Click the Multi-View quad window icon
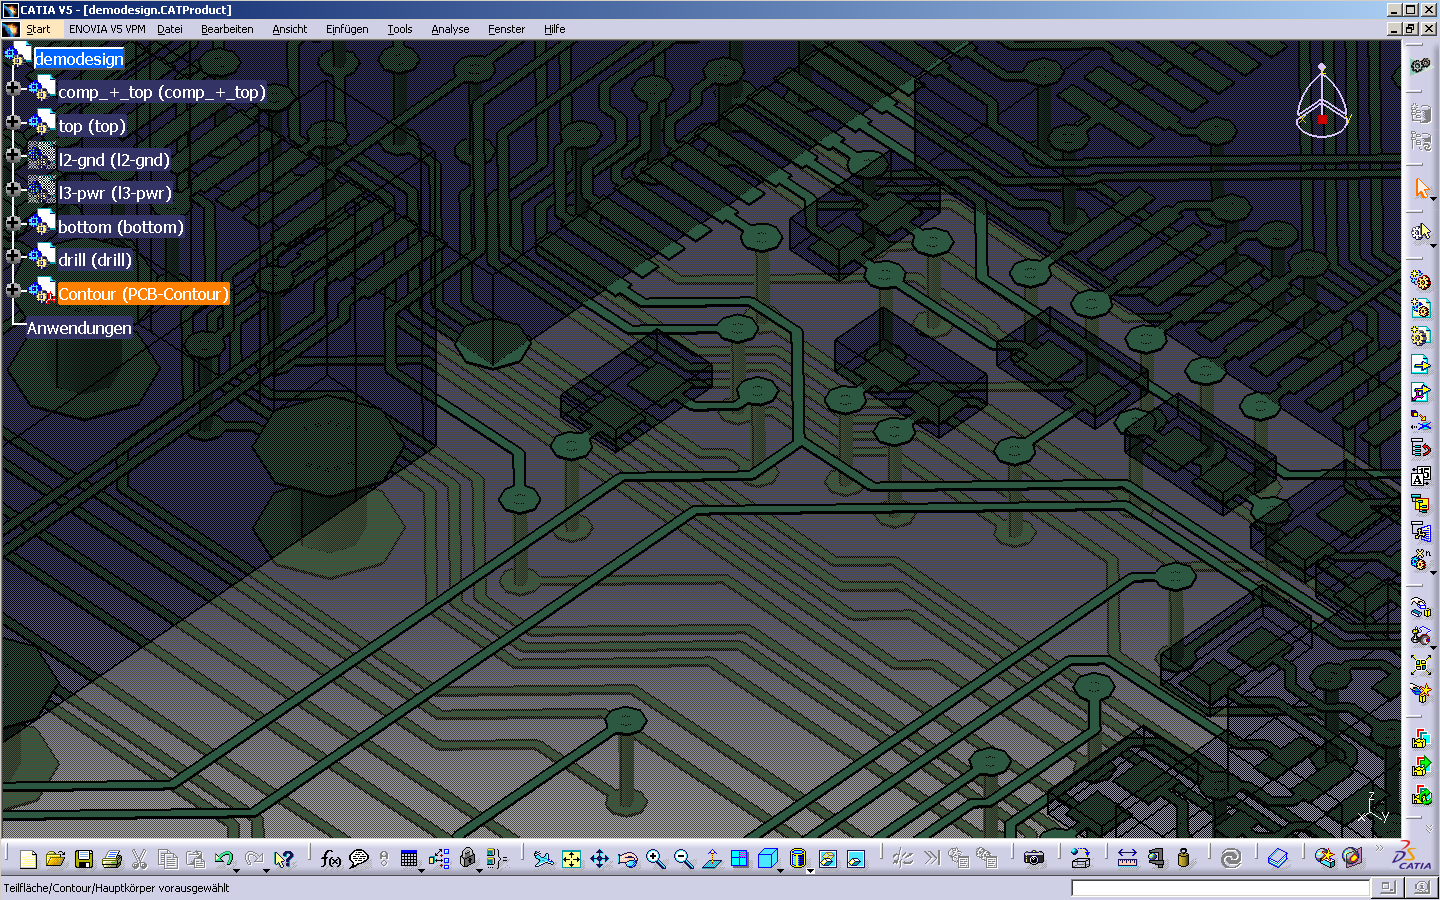Screen dimensions: 1440x900 pyautogui.click(x=739, y=859)
